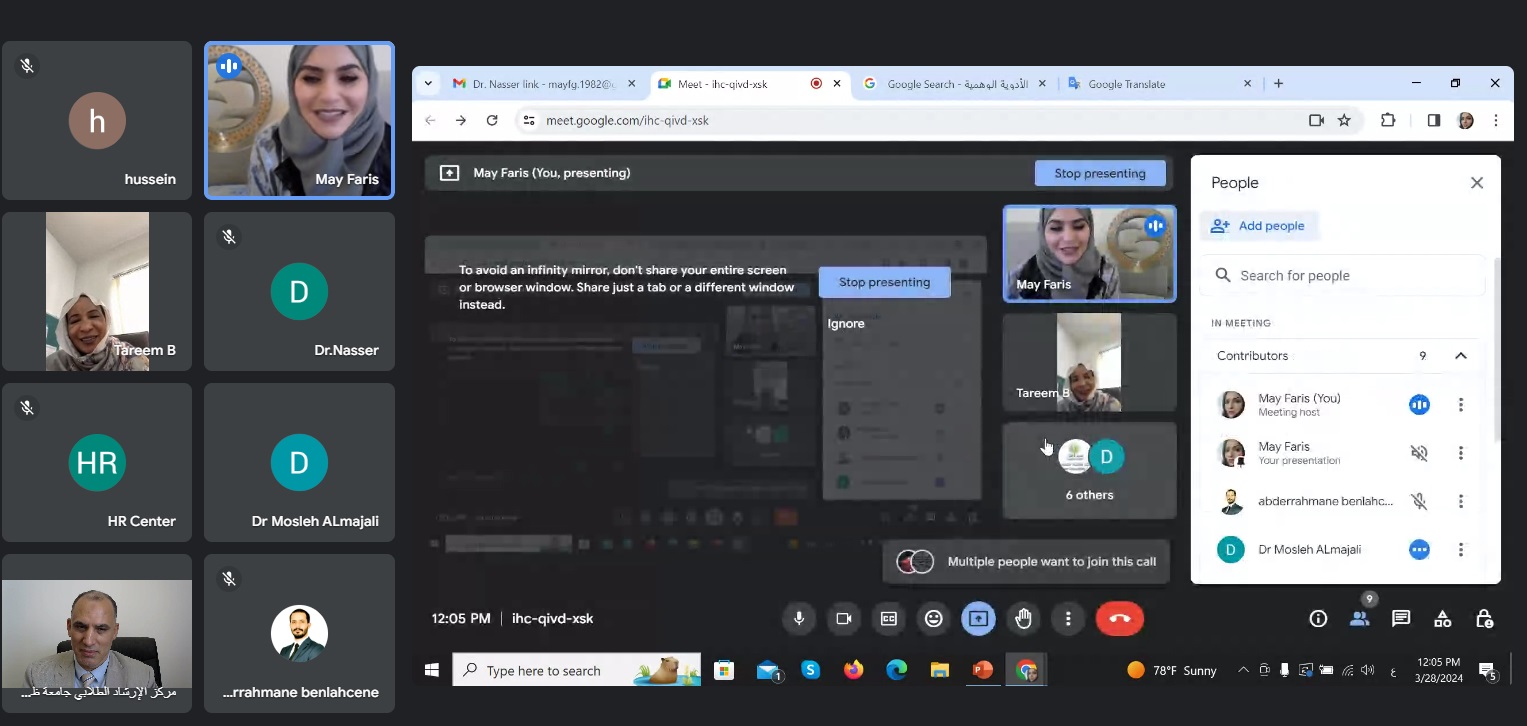This screenshot has width=1527, height=726.
Task: Turn on closed captions
Action: (888, 619)
